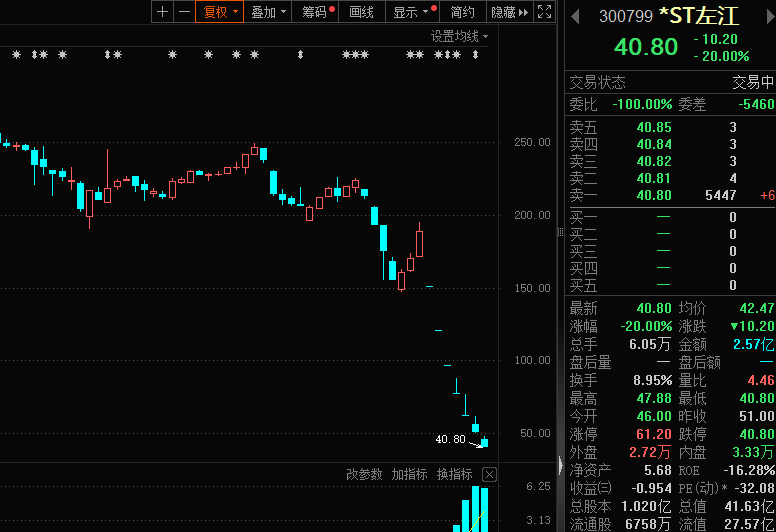The height and width of the screenshot is (532, 776).
Task: Open 设置均线 moving average settings
Action: coord(459,36)
